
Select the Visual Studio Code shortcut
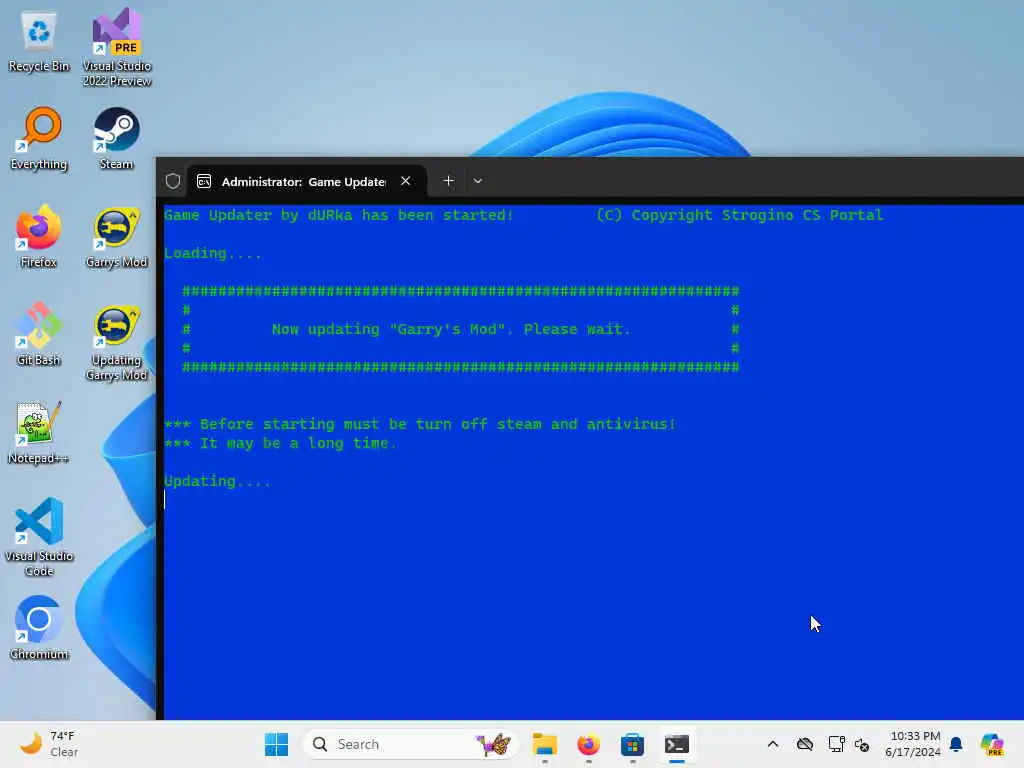coord(39,537)
